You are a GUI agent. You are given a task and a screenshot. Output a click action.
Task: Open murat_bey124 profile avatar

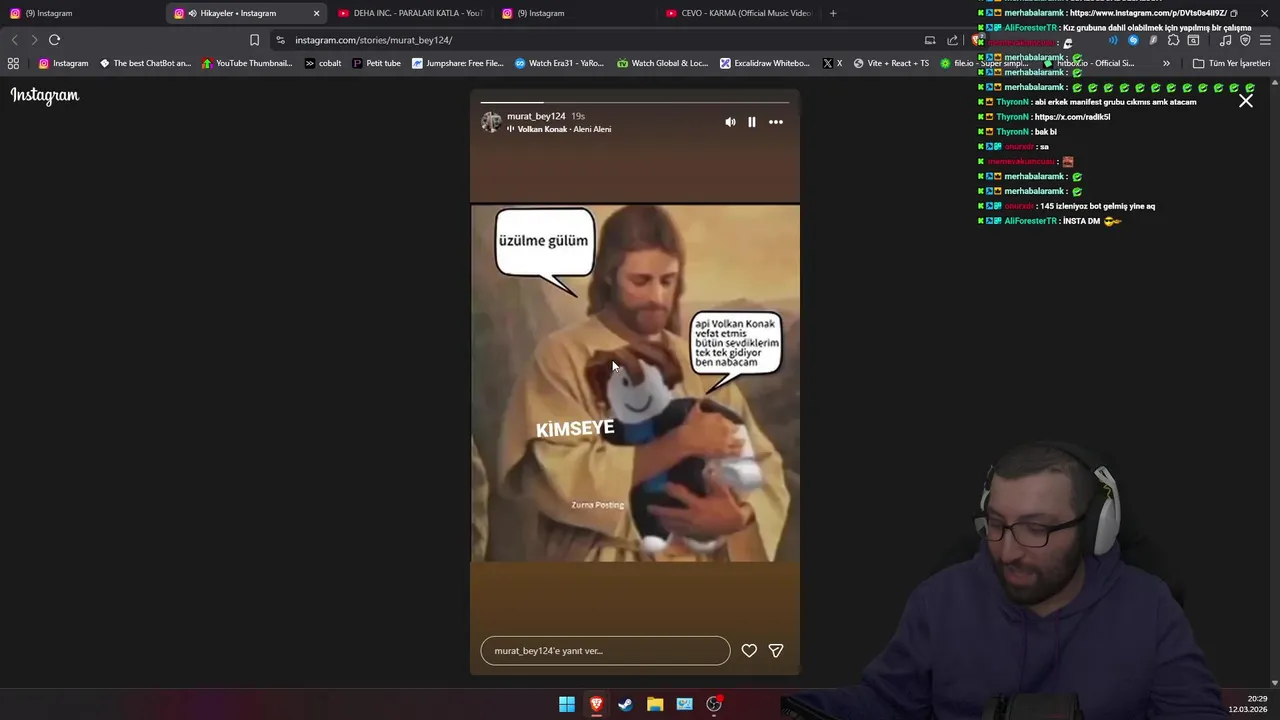click(x=490, y=122)
